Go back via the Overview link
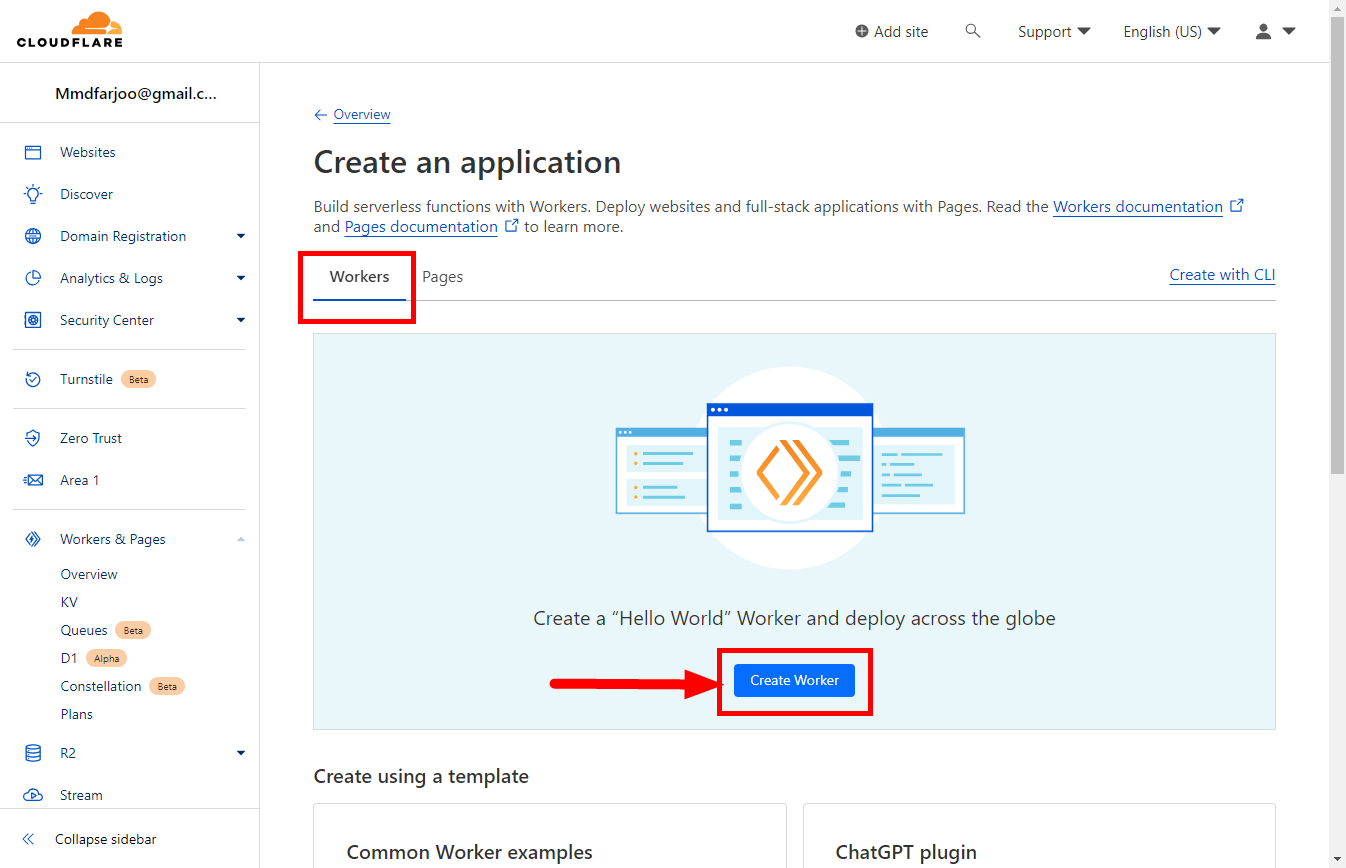Screen dimensions: 1346x868 tap(362, 115)
